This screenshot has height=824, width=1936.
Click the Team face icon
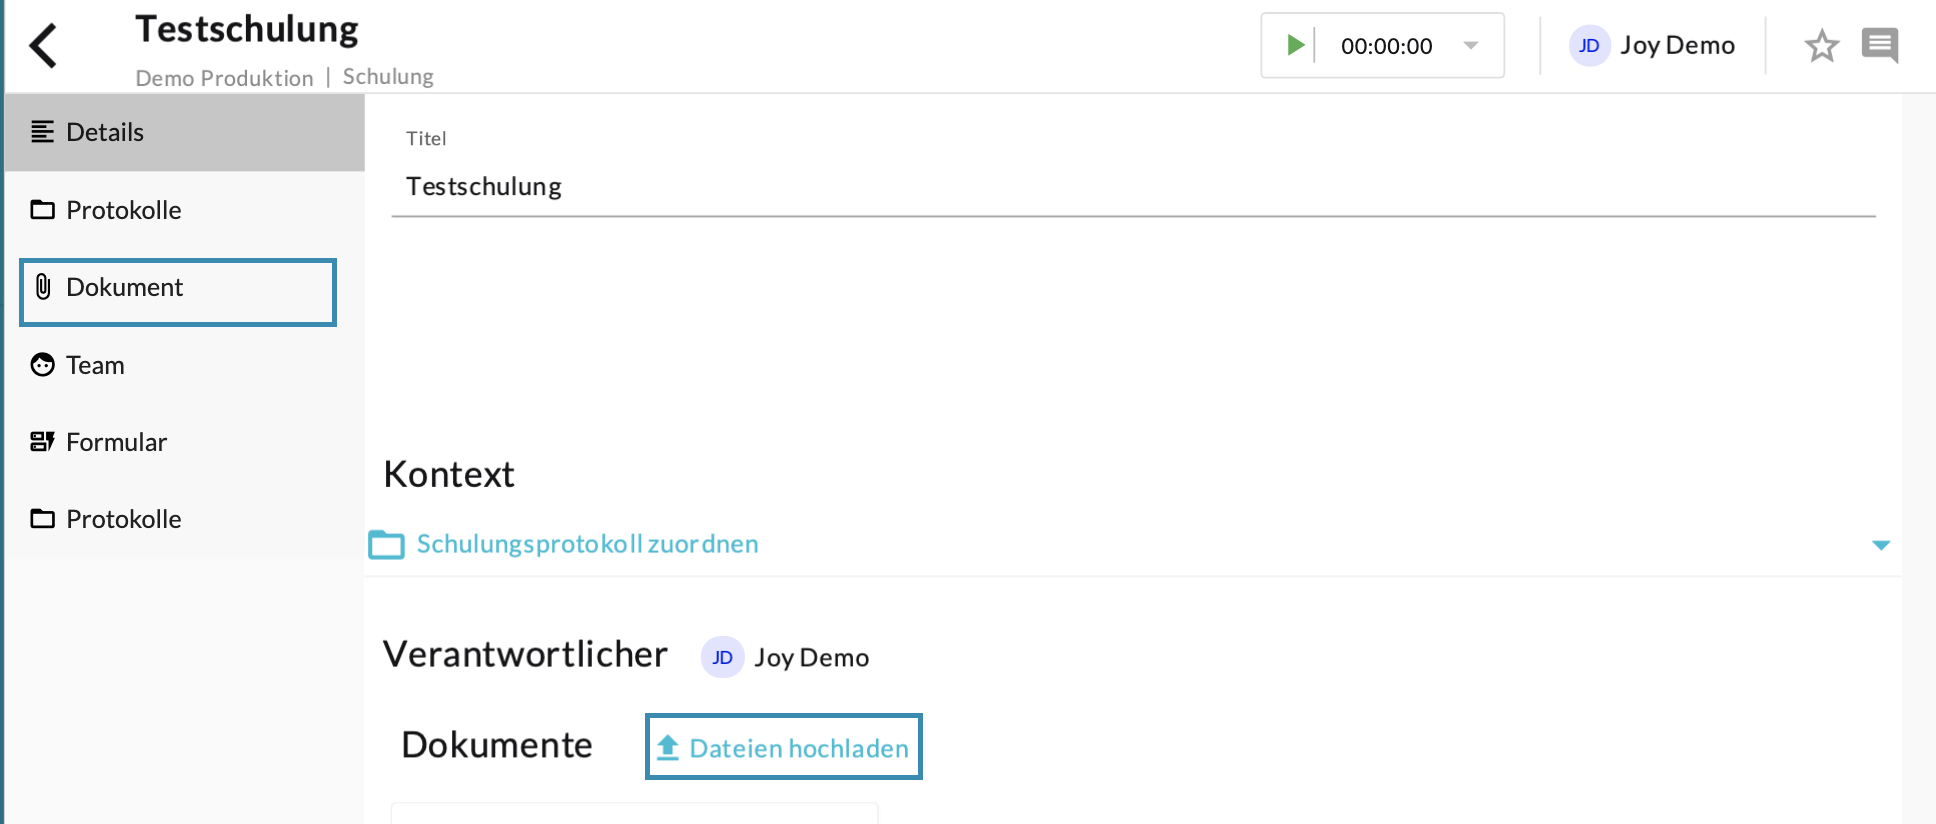(x=42, y=365)
